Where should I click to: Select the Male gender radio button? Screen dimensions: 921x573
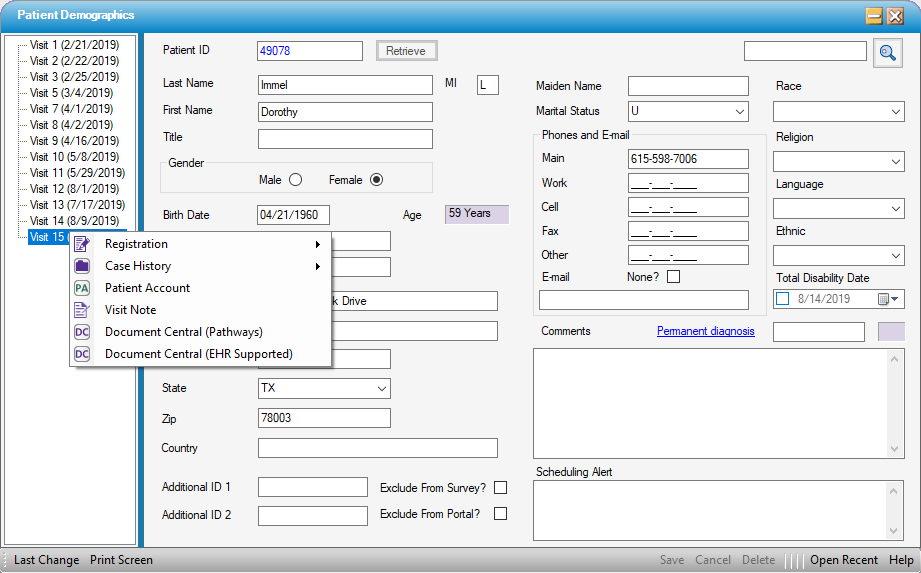coord(295,180)
